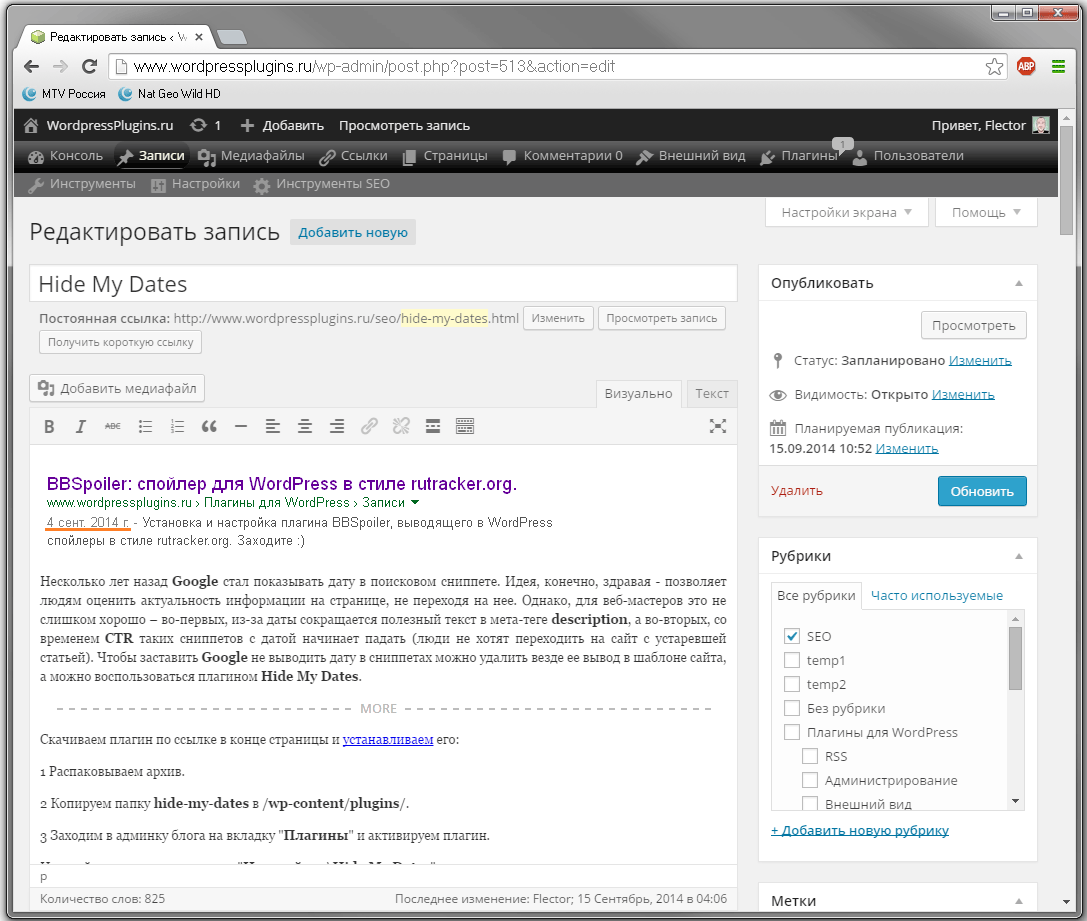Screen dimensions: 1087x921
Task: Check the Без рубрики category
Action: click(792, 708)
